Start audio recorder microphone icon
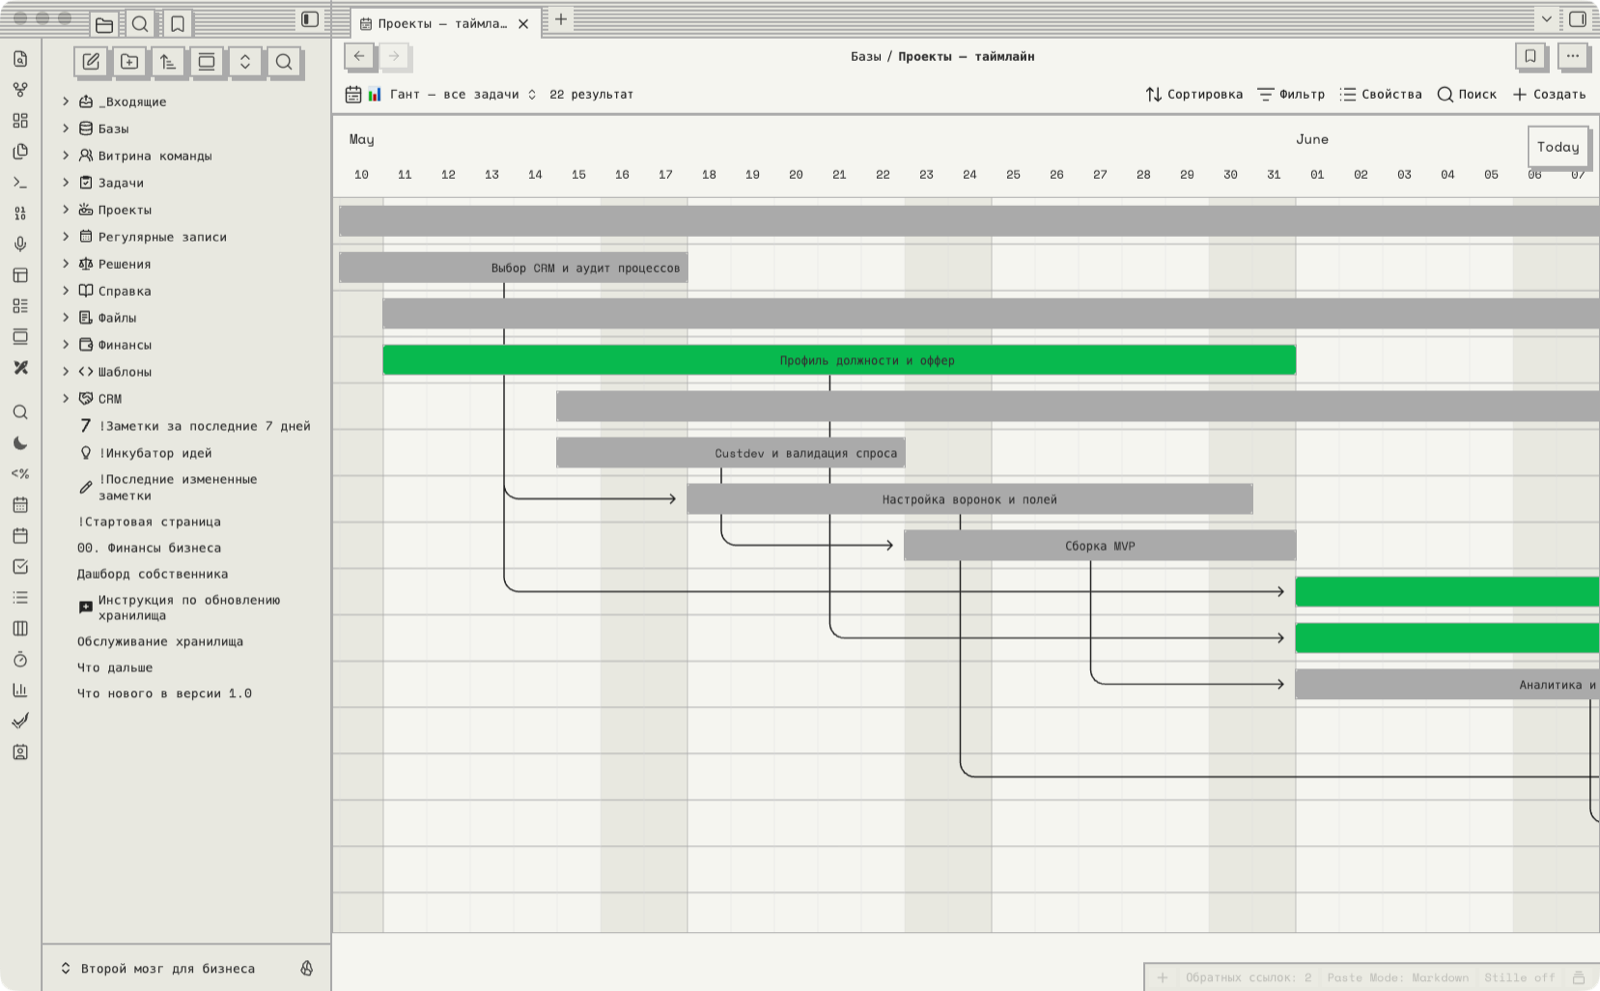Viewport: 1600px width, 991px height. point(20,245)
